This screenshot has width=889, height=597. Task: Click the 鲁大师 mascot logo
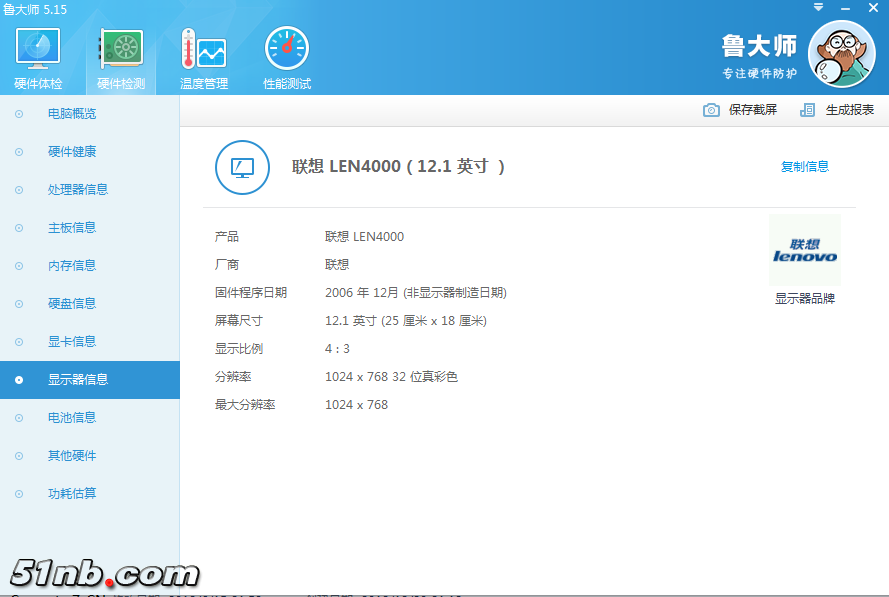click(x=841, y=55)
